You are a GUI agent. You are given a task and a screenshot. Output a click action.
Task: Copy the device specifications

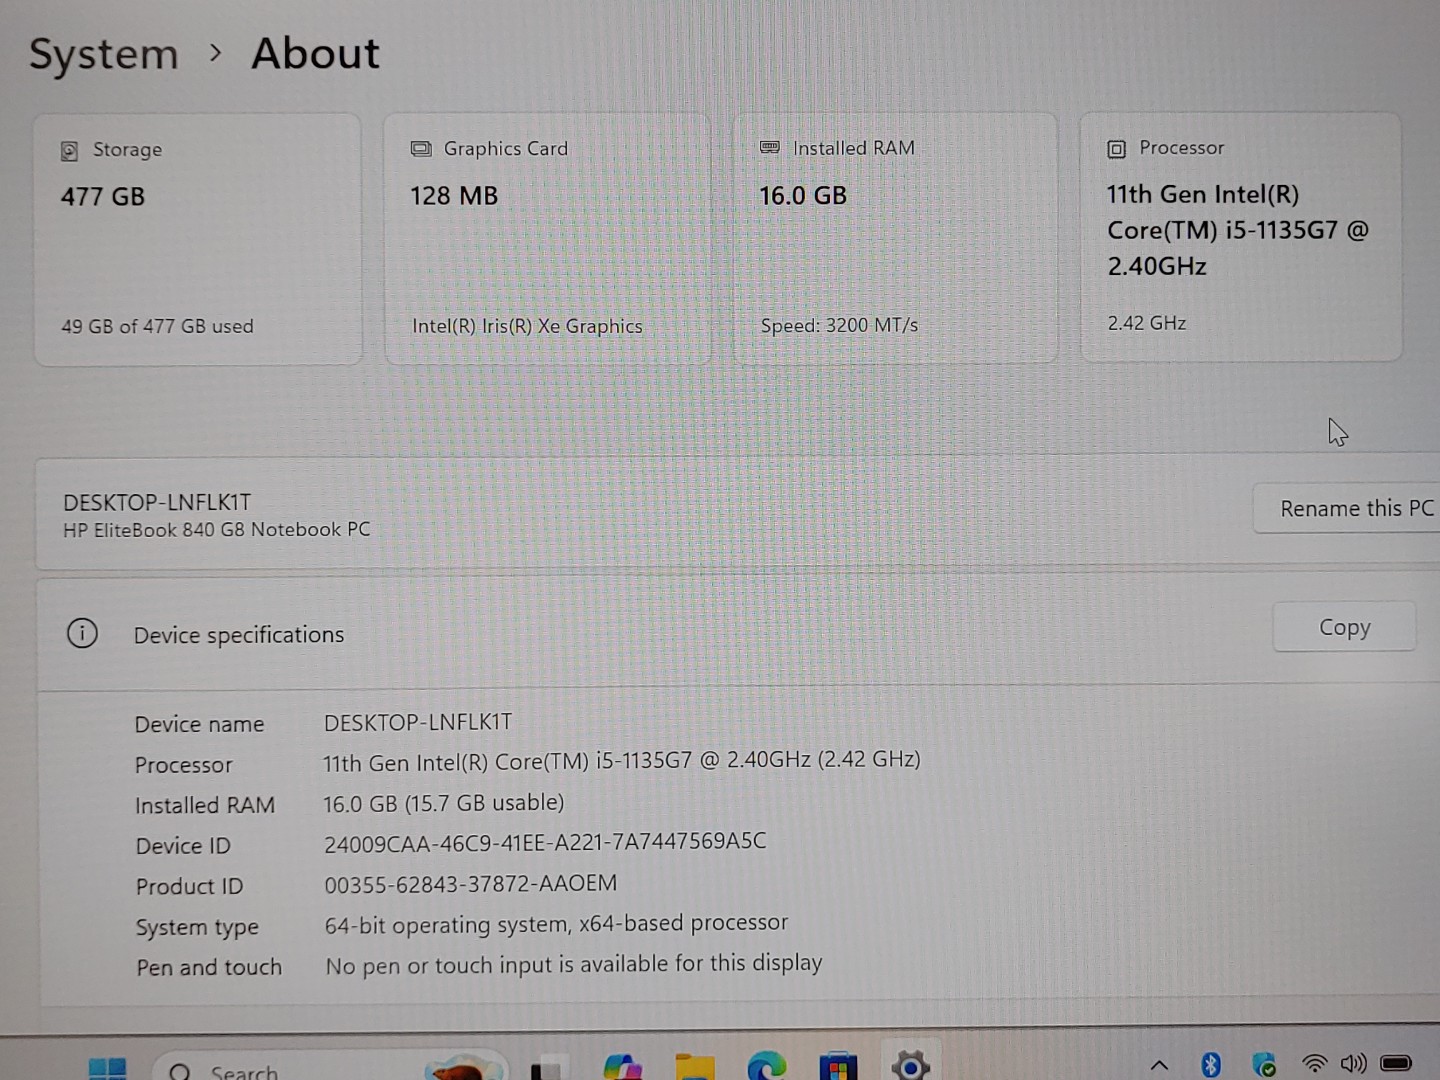point(1343,627)
